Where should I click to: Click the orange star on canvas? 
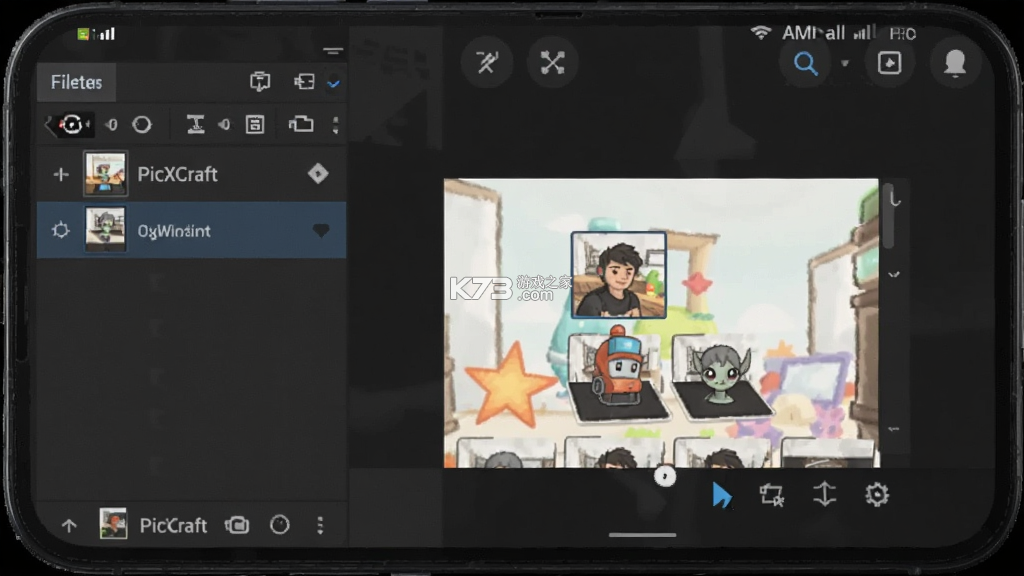pyautogui.click(x=510, y=383)
